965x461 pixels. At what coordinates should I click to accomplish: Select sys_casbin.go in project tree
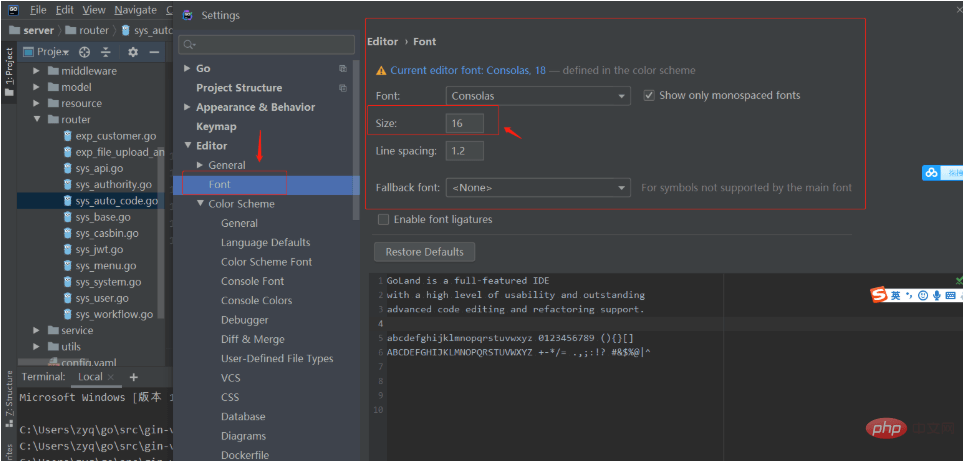pos(107,233)
